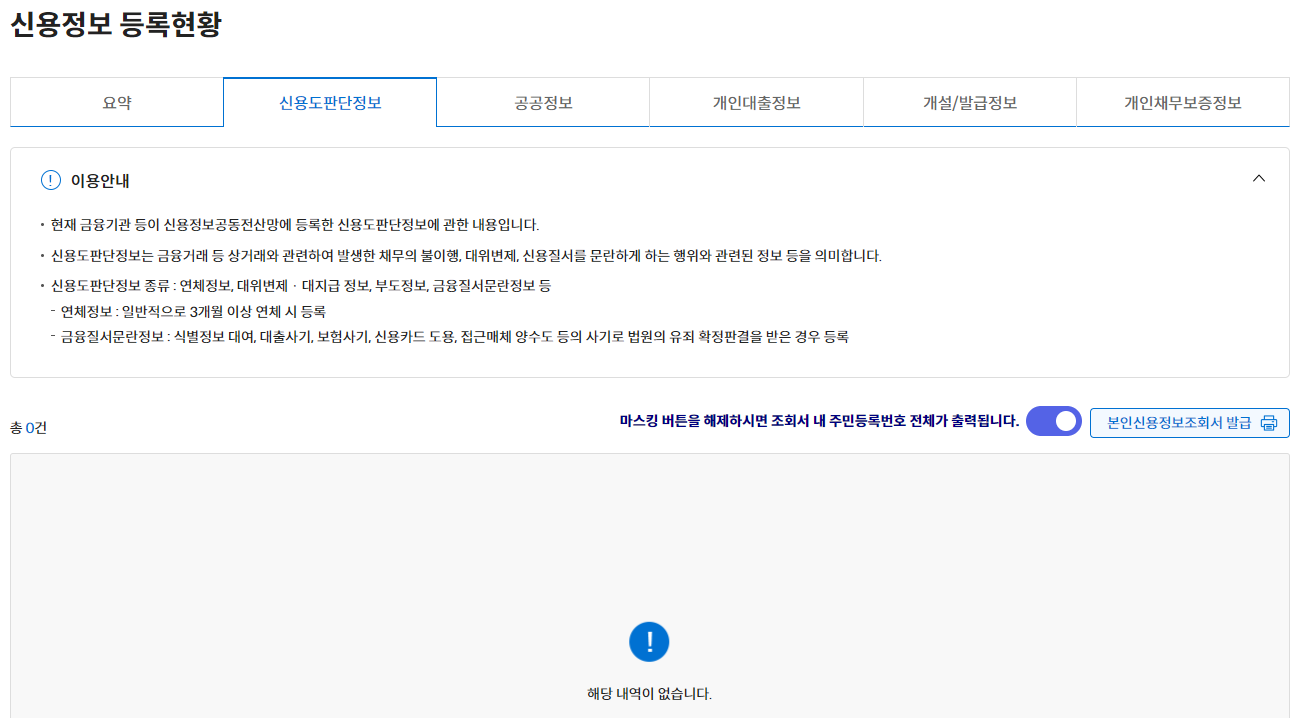Click the 해당 내역이 없습니다. message

(649, 694)
